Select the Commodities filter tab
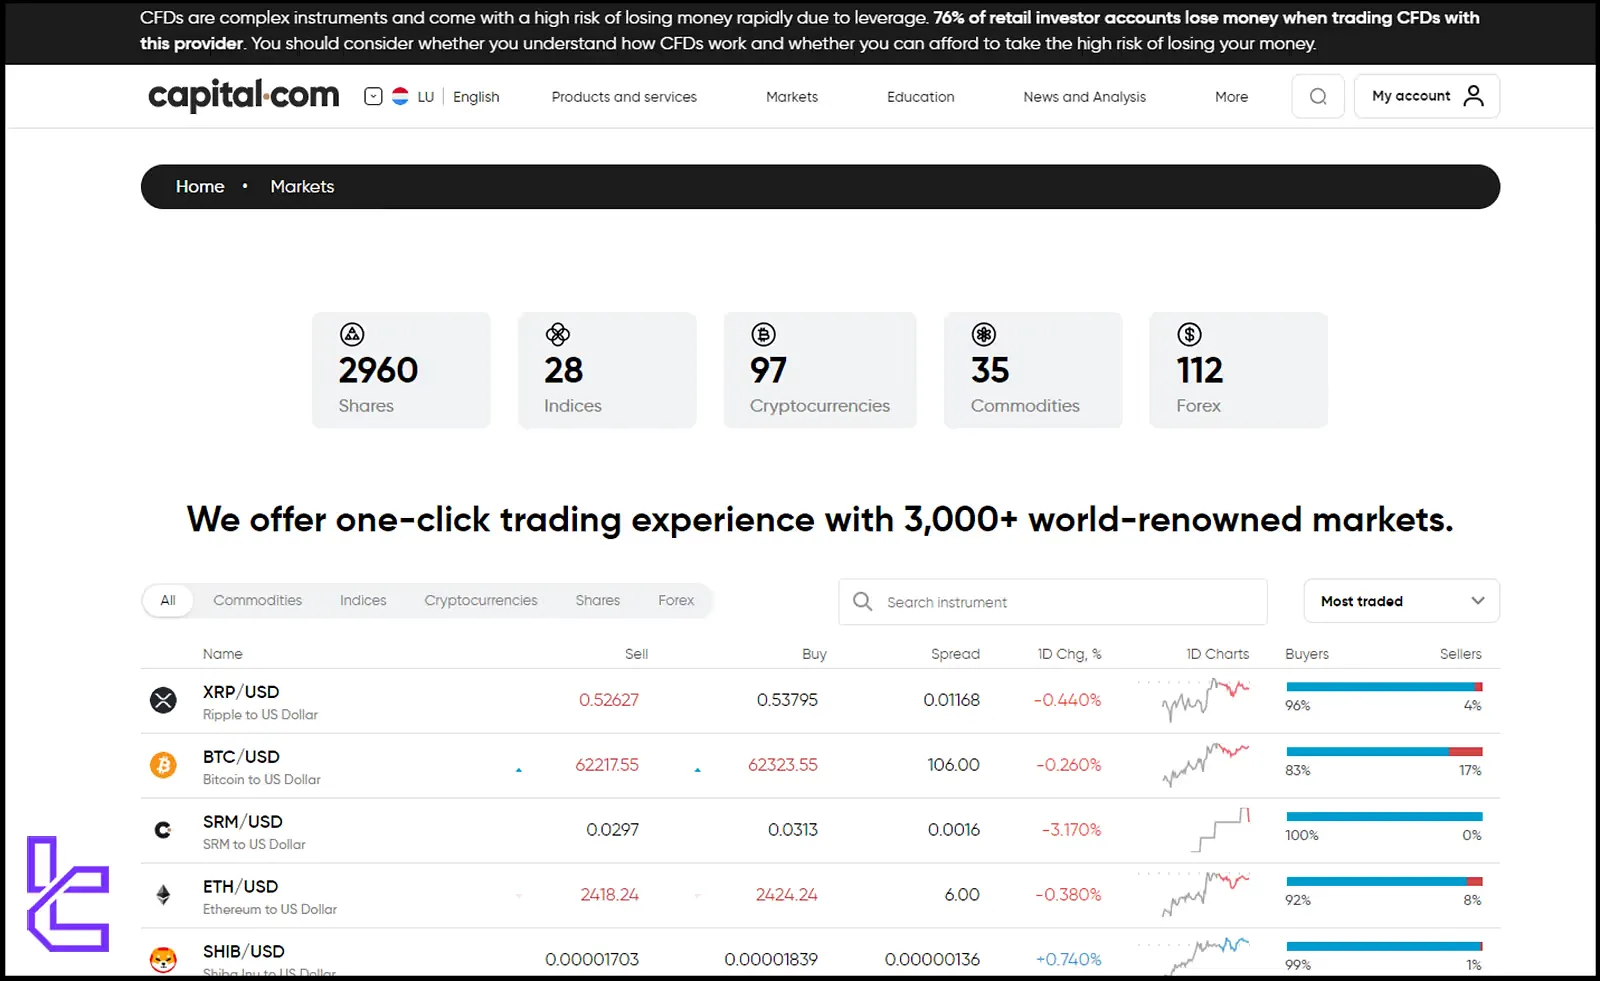Viewport: 1600px width, 981px height. coord(257,600)
